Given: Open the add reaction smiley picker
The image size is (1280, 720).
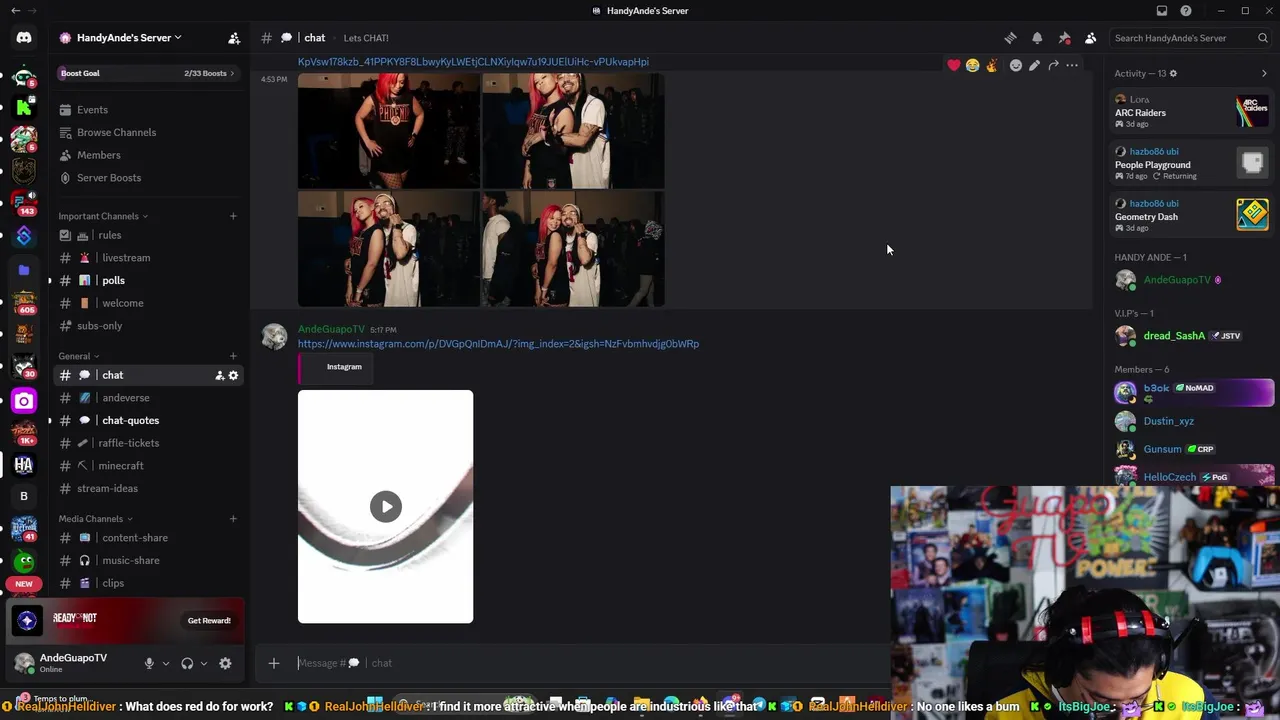Looking at the screenshot, I should [1016, 66].
